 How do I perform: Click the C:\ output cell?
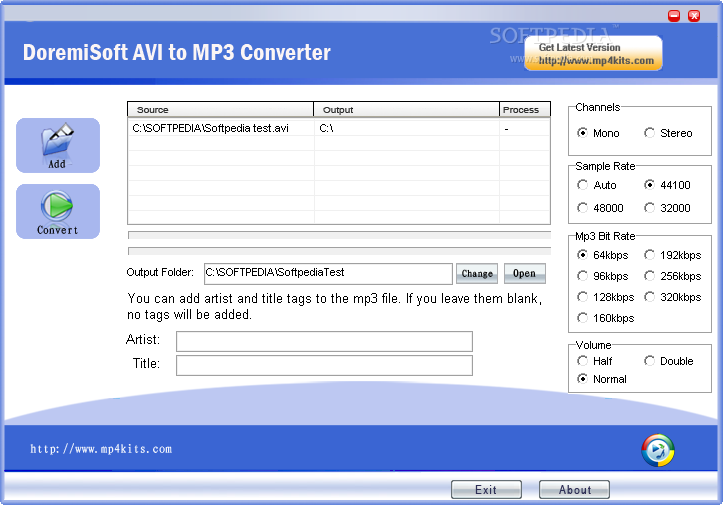tap(407, 128)
